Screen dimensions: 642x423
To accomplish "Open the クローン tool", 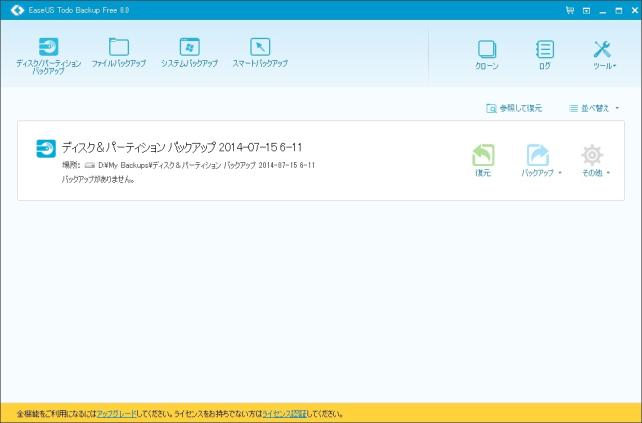I will (x=487, y=54).
